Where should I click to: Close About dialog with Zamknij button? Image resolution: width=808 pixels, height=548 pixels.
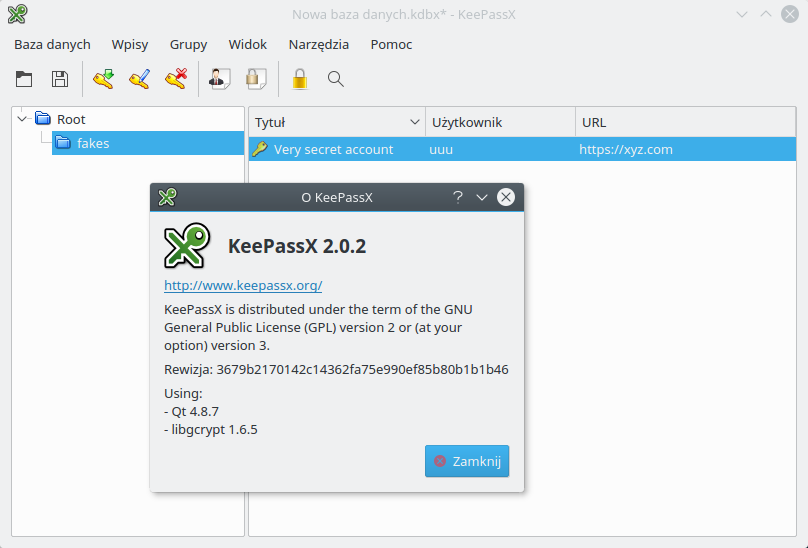(467, 461)
